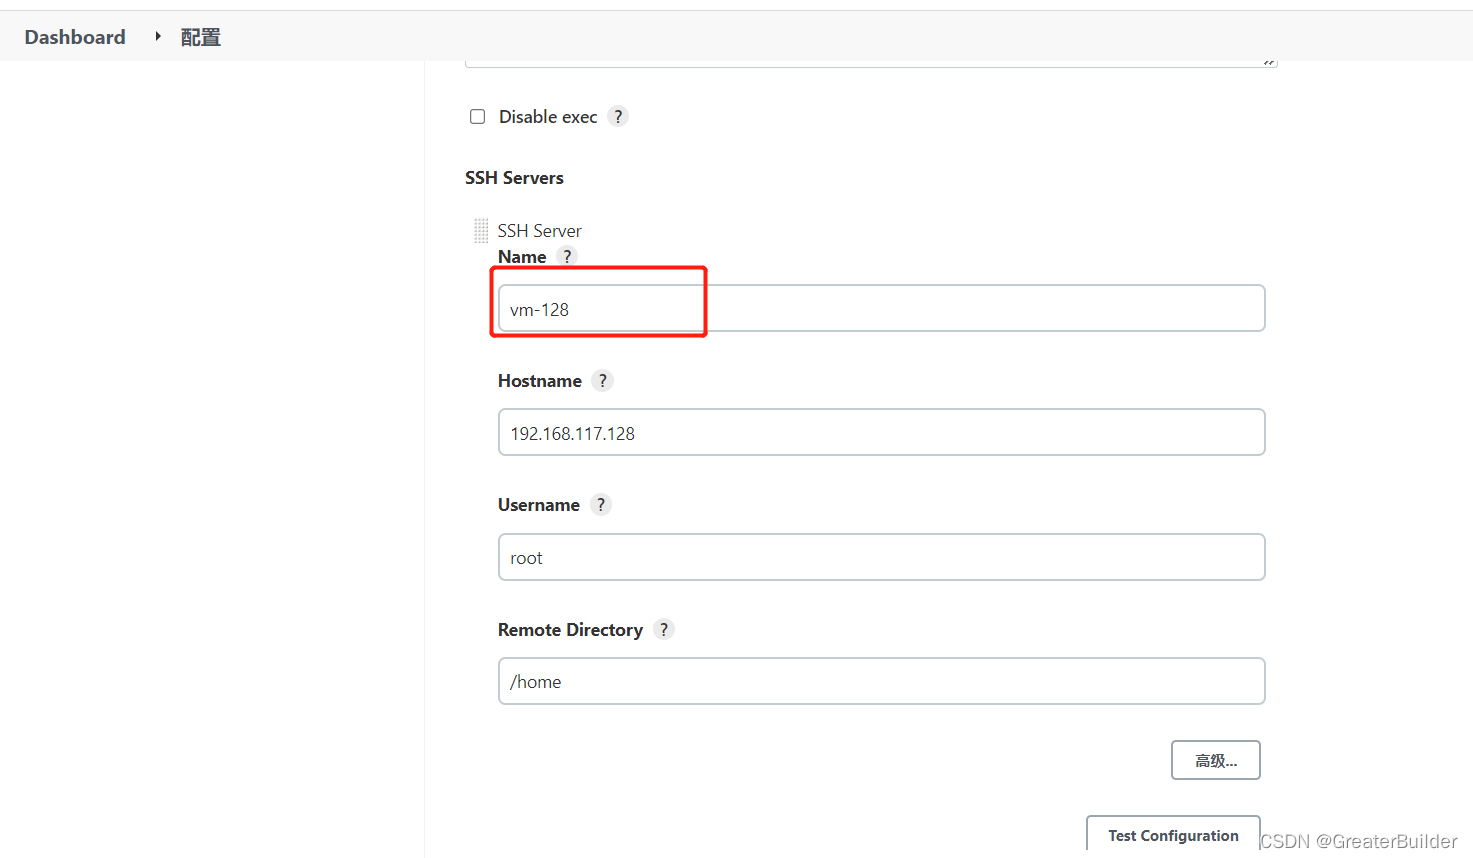The width and height of the screenshot is (1473, 858).
Task: Expand the Dashboard breadcrumb arrow menu
Action: [158, 37]
